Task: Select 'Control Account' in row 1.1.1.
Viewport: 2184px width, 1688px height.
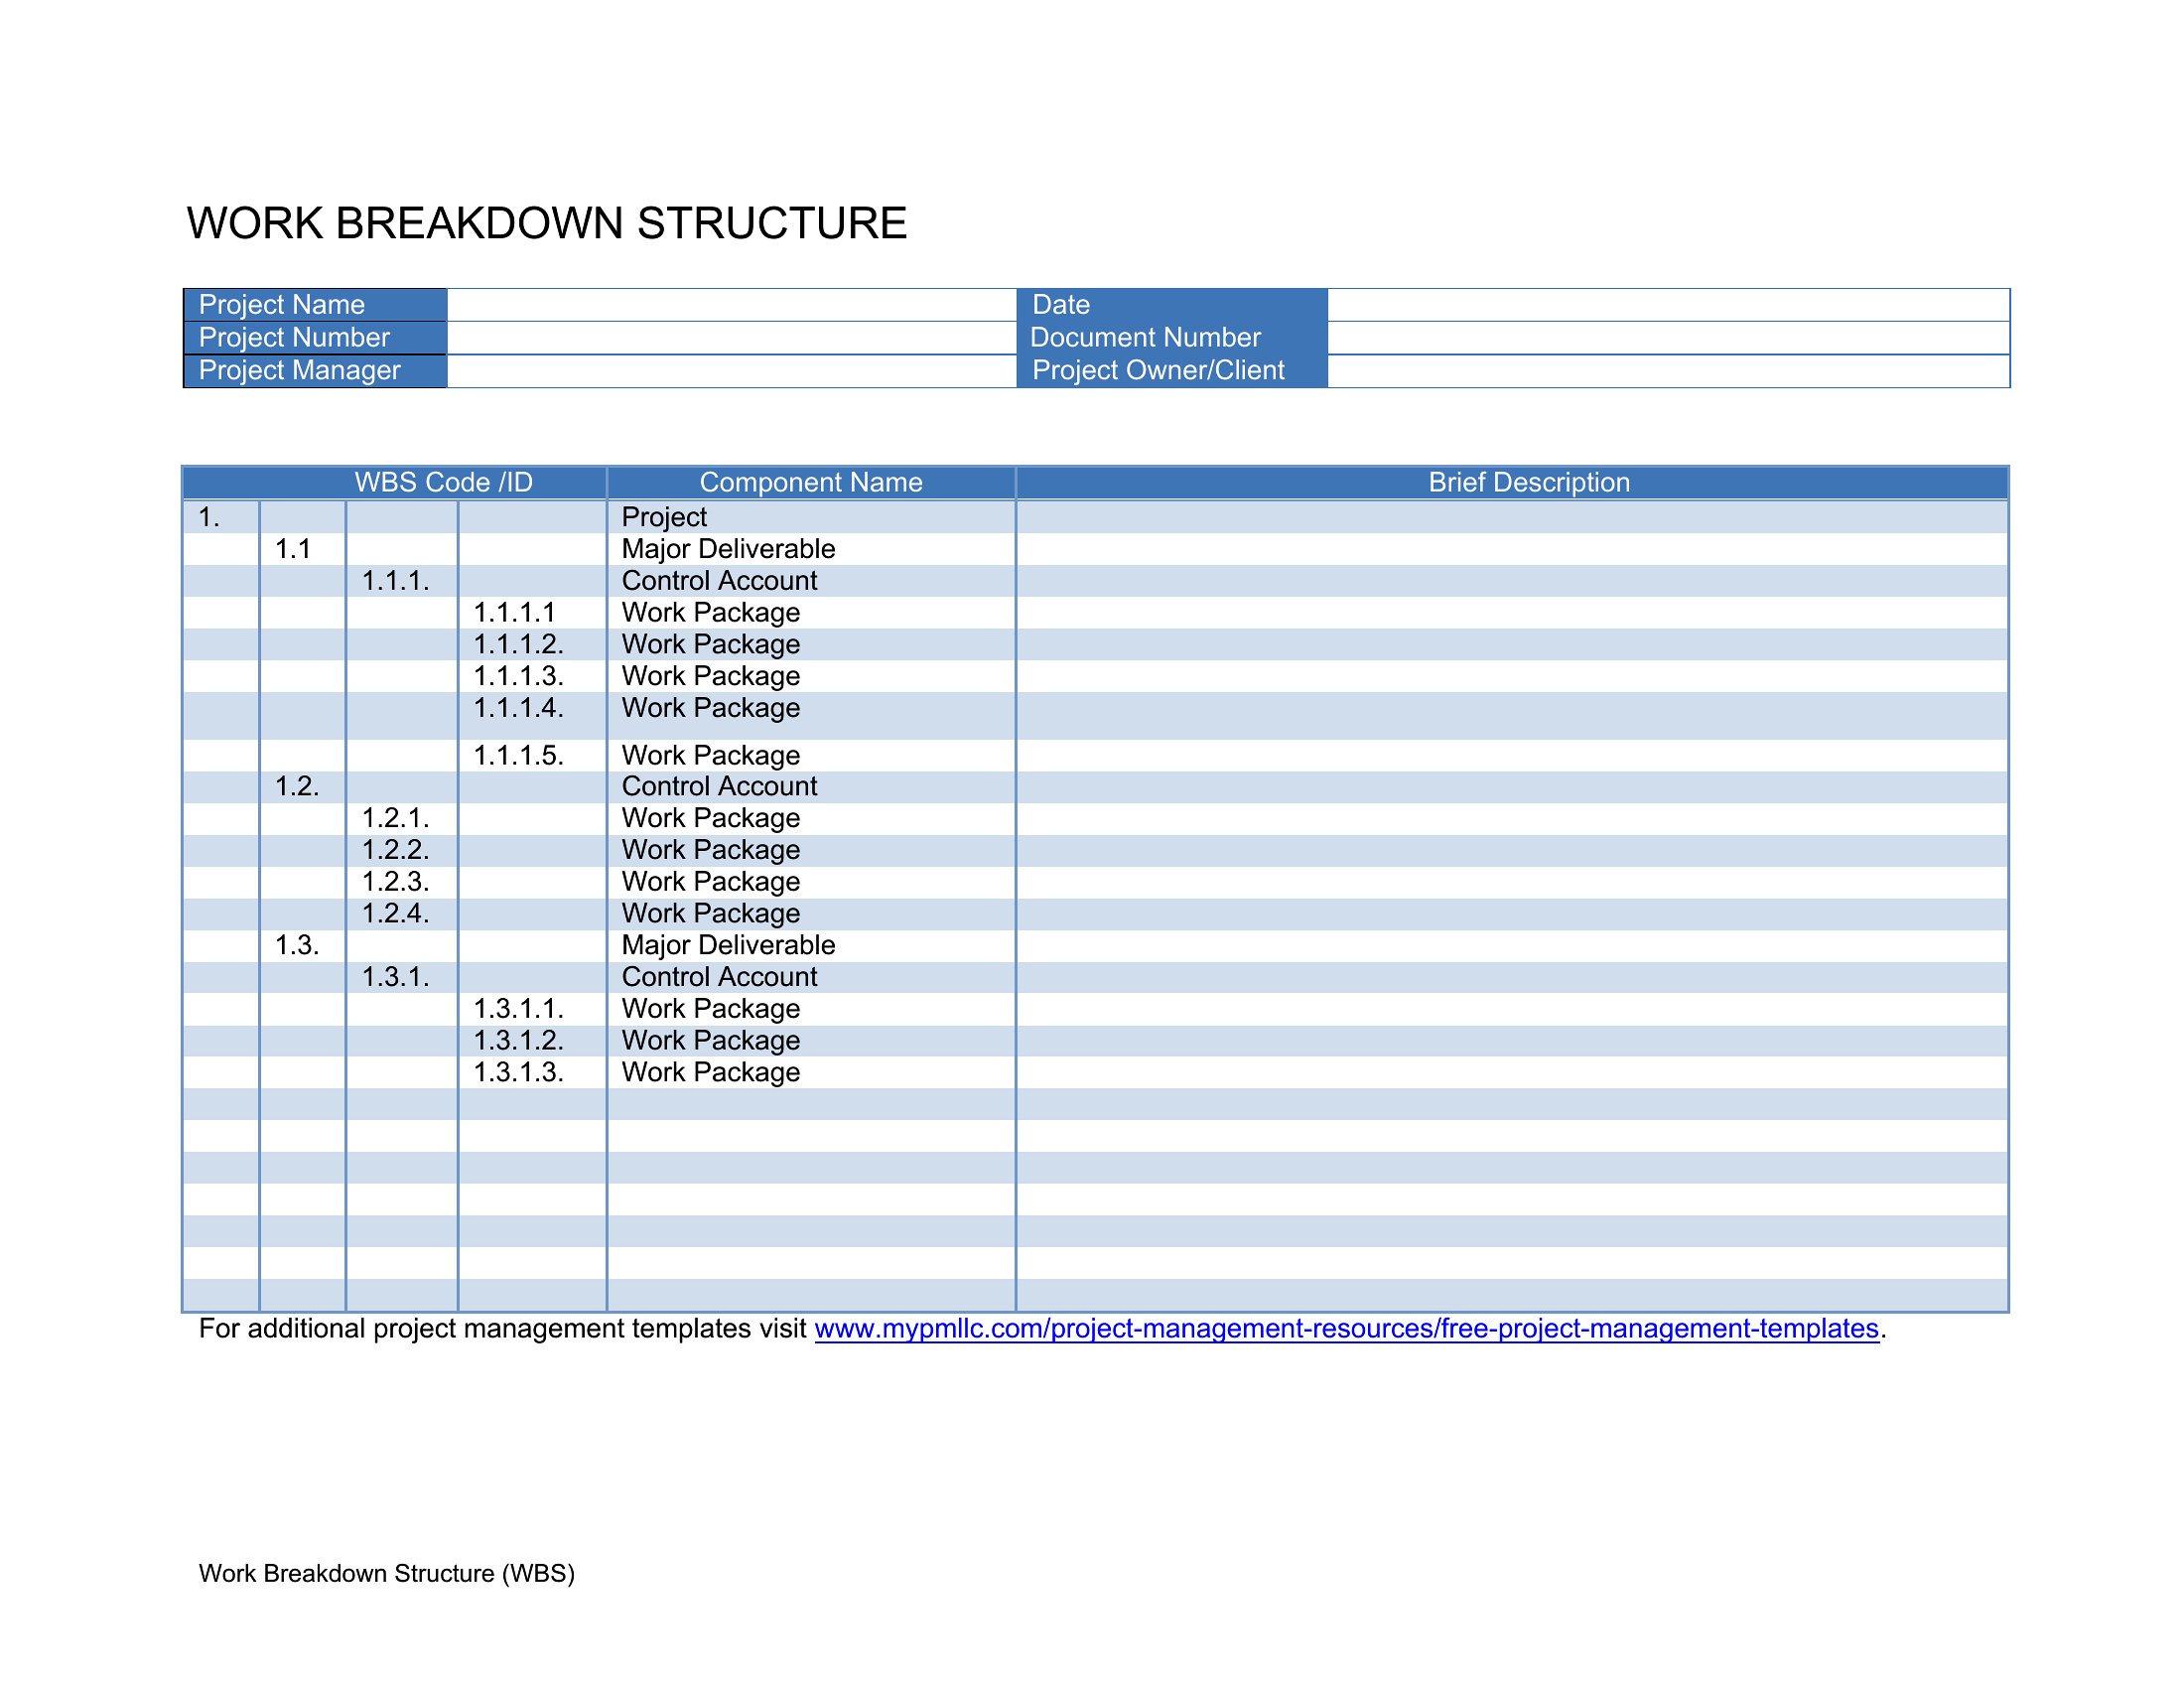Action: click(811, 581)
